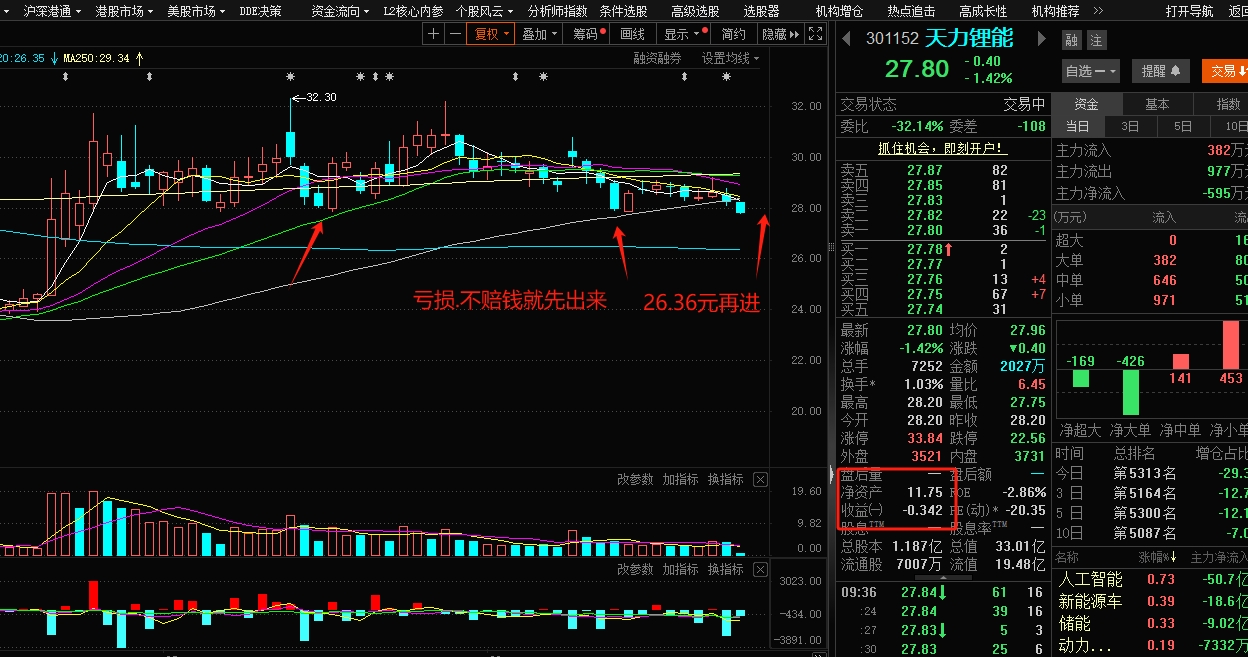1248x657 pixels.
Task: Click the 画线 drawing tool button
Action: tap(633, 34)
